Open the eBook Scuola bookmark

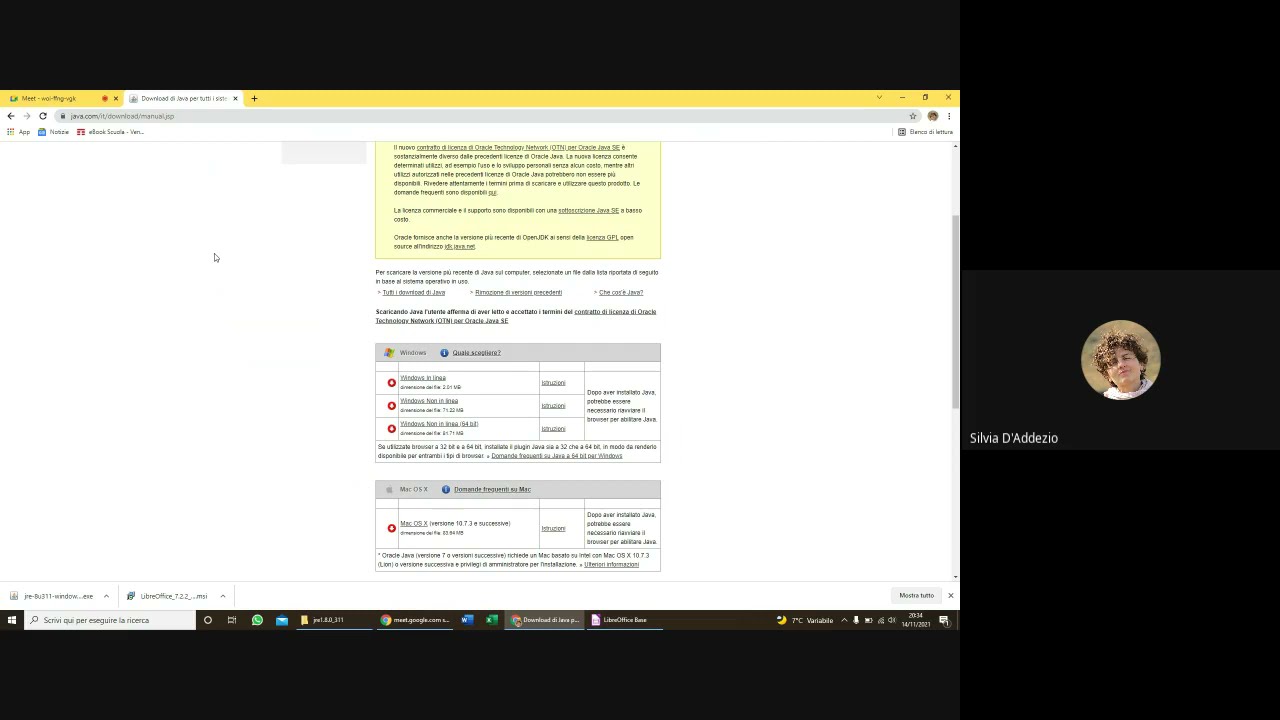click(110, 132)
